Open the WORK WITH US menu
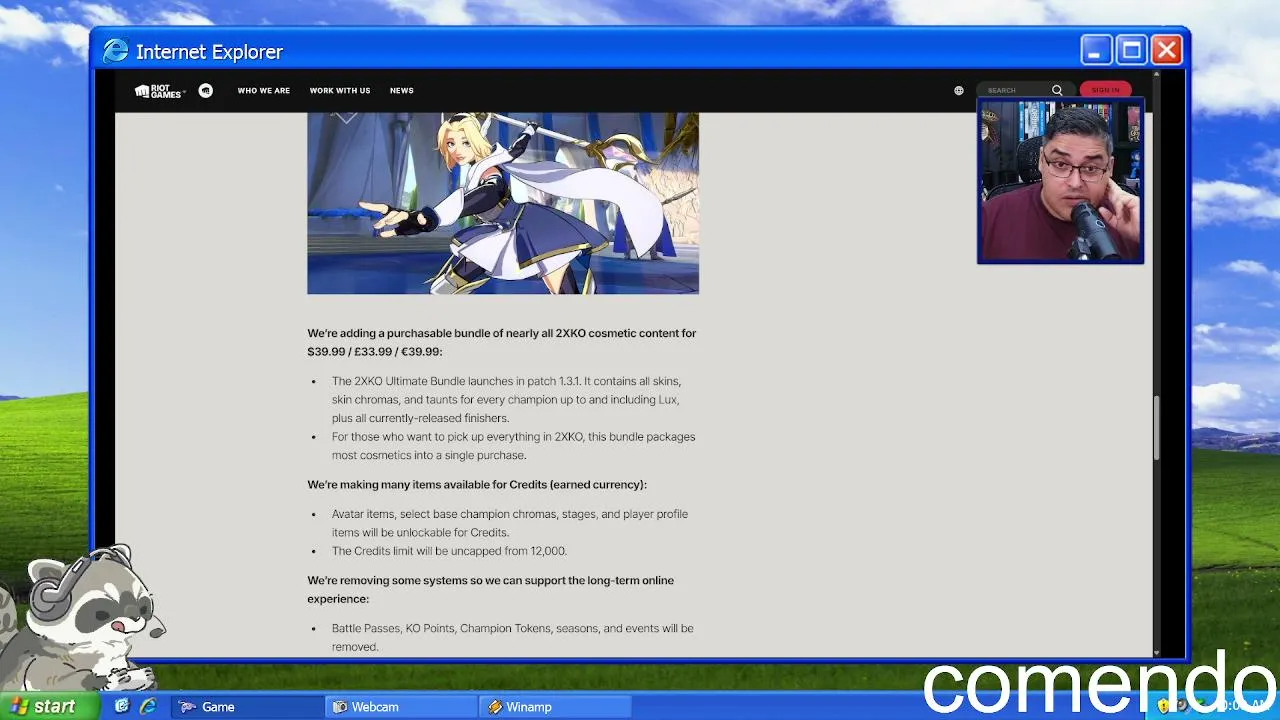Image resolution: width=1280 pixels, height=720 pixels. [340, 91]
